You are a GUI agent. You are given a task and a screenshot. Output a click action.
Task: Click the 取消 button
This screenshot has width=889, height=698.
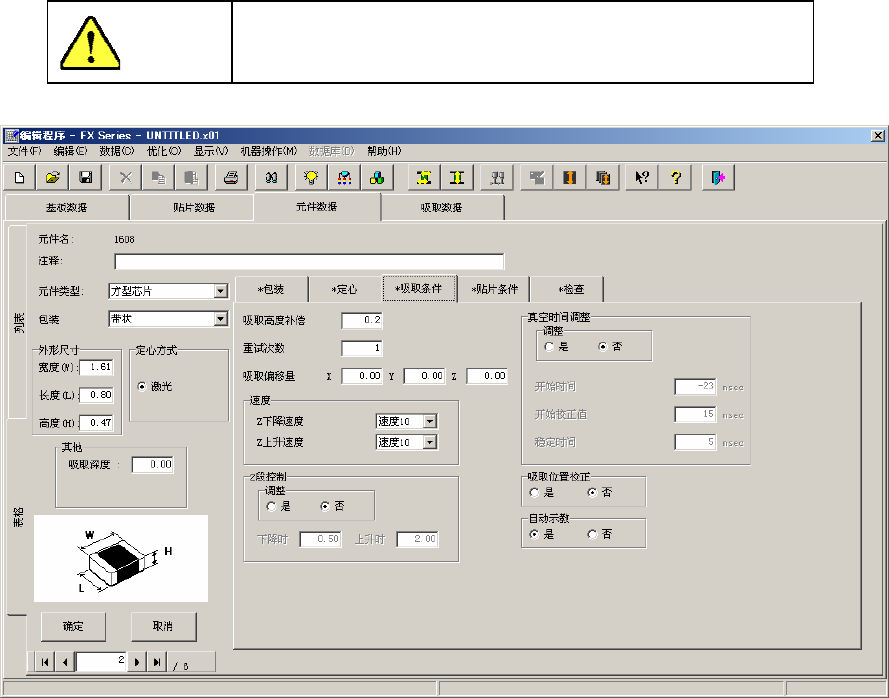[164, 627]
